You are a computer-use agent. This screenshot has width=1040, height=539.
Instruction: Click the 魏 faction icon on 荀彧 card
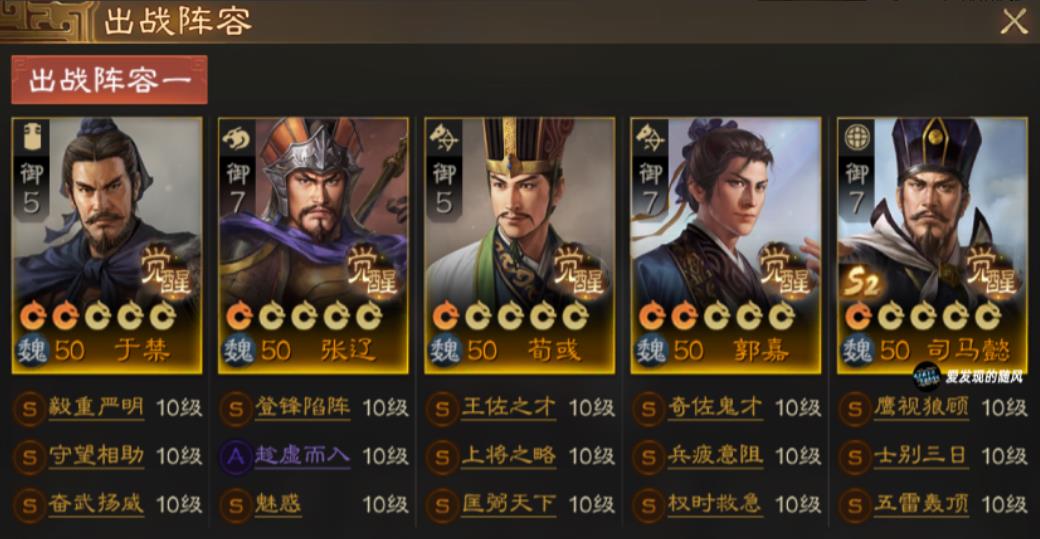coord(445,350)
